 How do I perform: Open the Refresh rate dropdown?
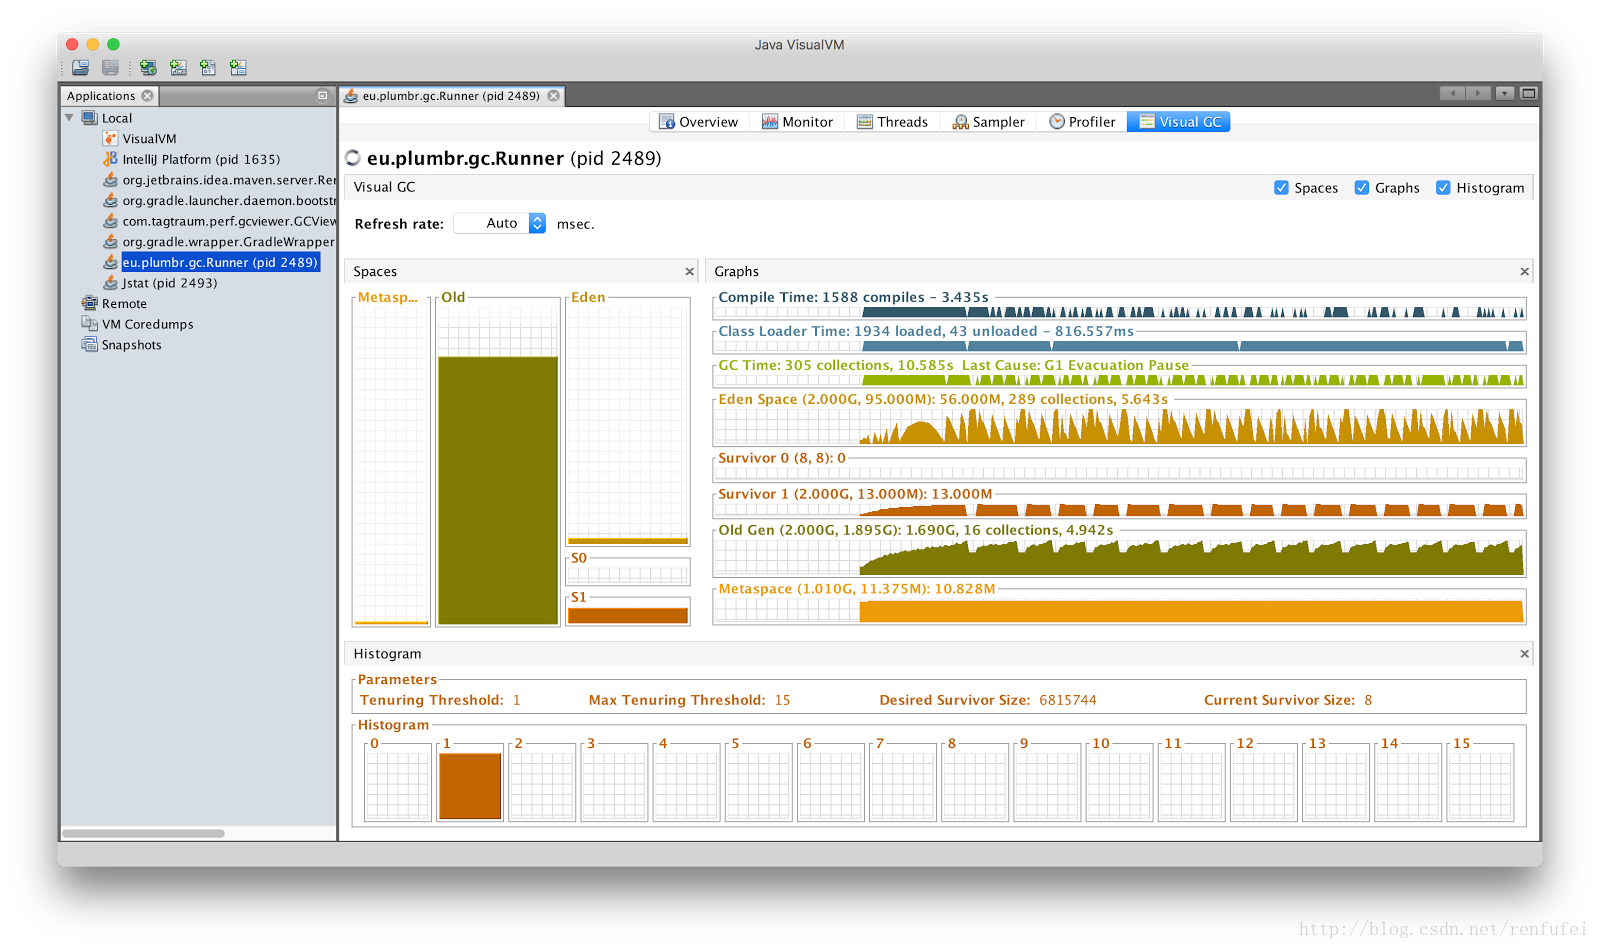(500, 224)
